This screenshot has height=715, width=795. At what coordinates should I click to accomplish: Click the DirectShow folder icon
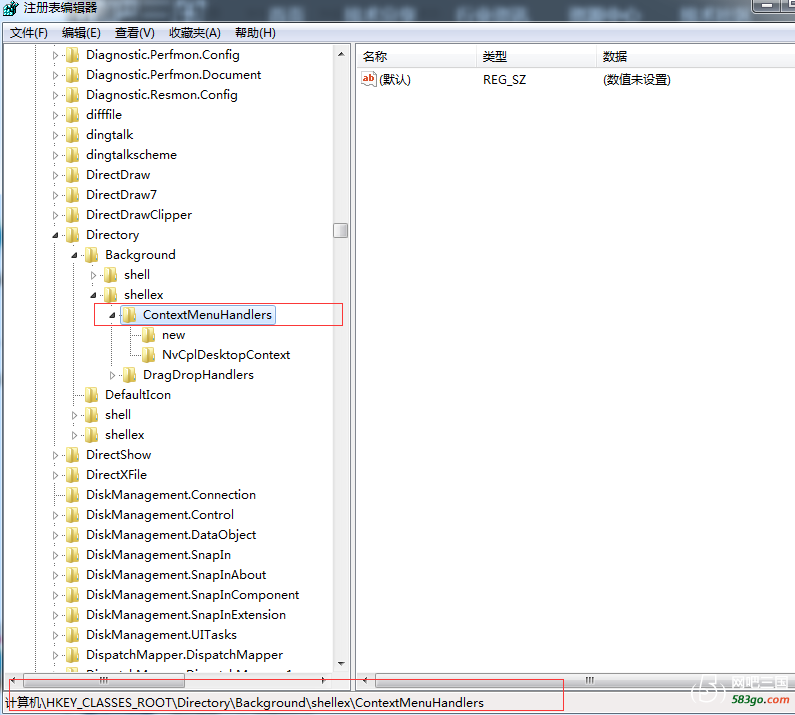(x=72, y=455)
